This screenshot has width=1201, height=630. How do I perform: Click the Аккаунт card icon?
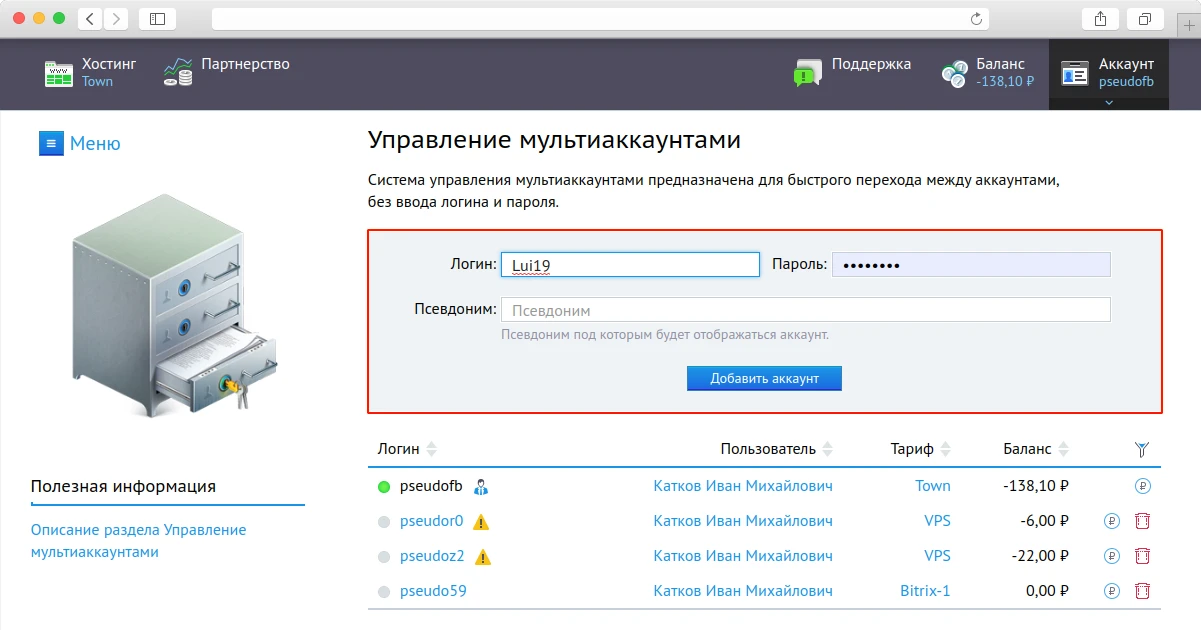1075,71
